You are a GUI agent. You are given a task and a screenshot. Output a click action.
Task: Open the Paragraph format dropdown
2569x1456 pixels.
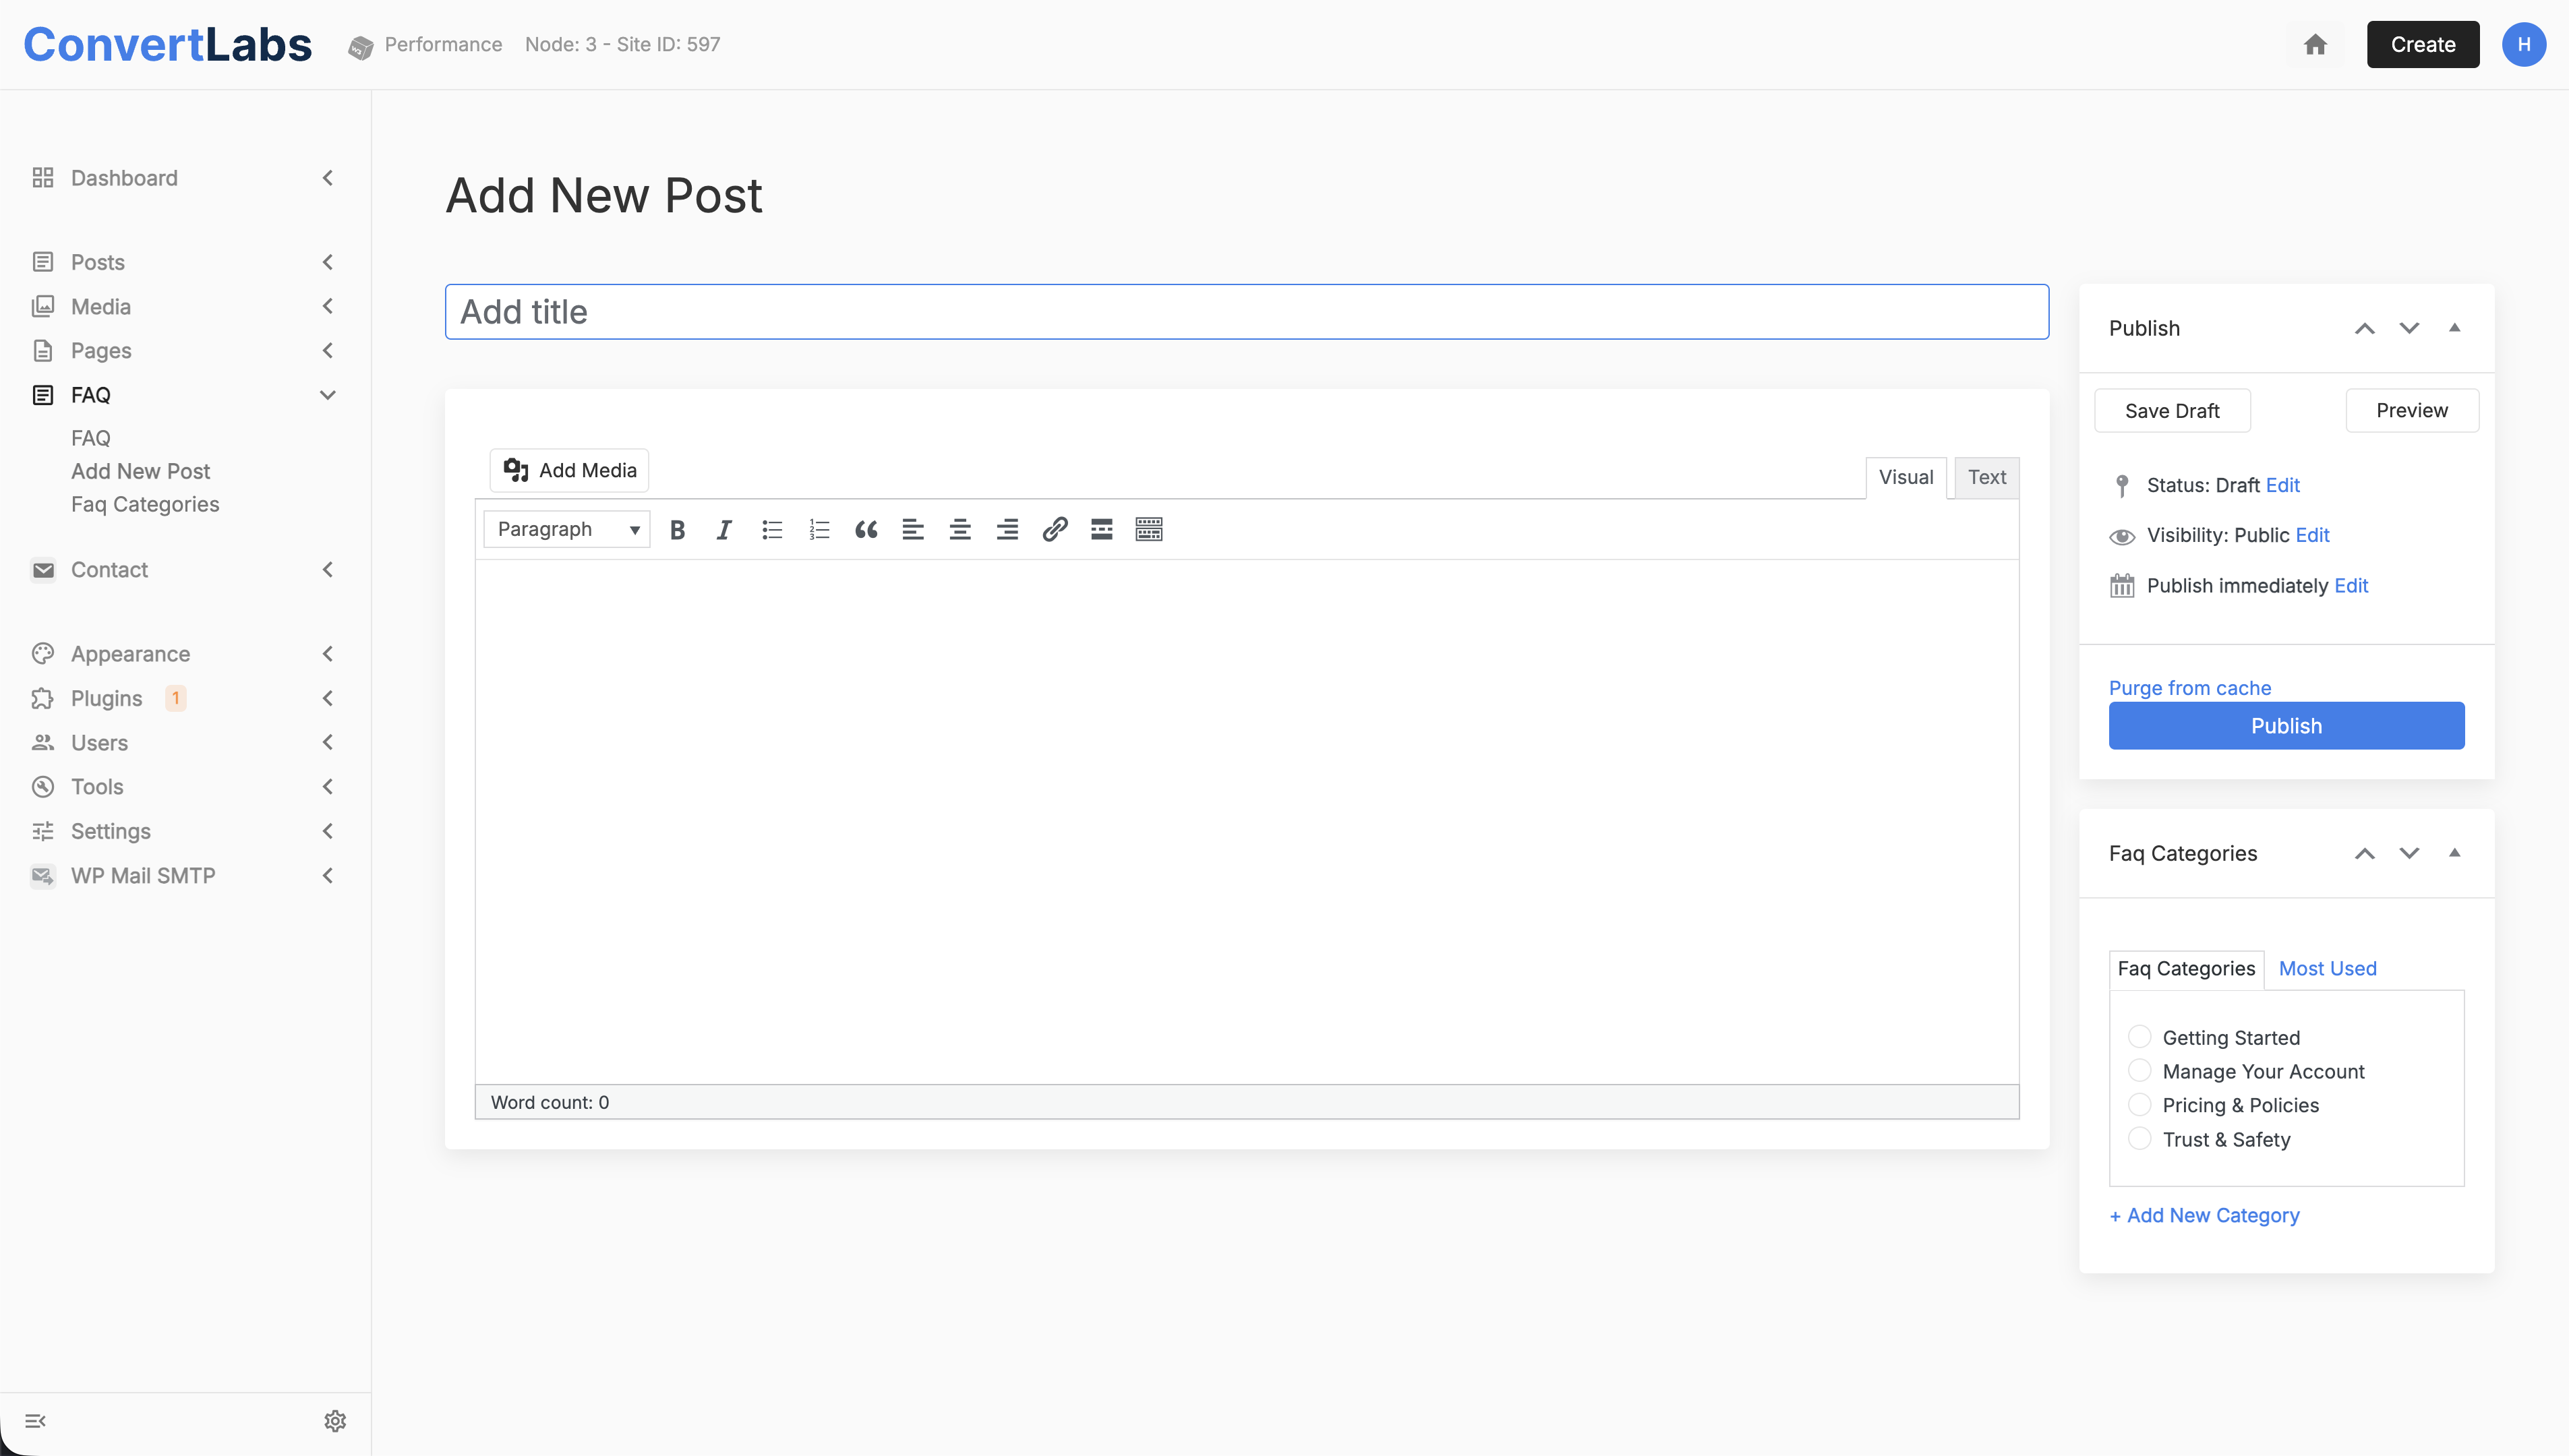(x=566, y=530)
